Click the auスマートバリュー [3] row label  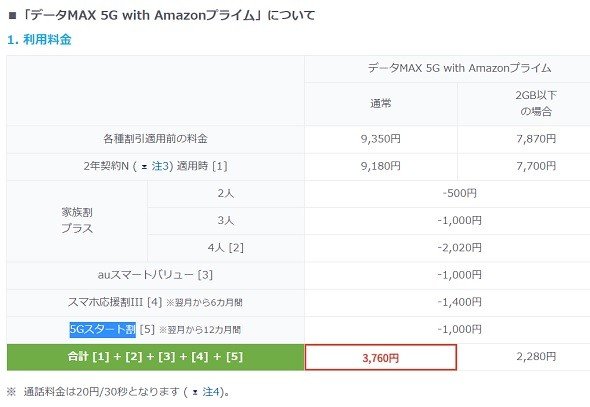tap(155, 275)
